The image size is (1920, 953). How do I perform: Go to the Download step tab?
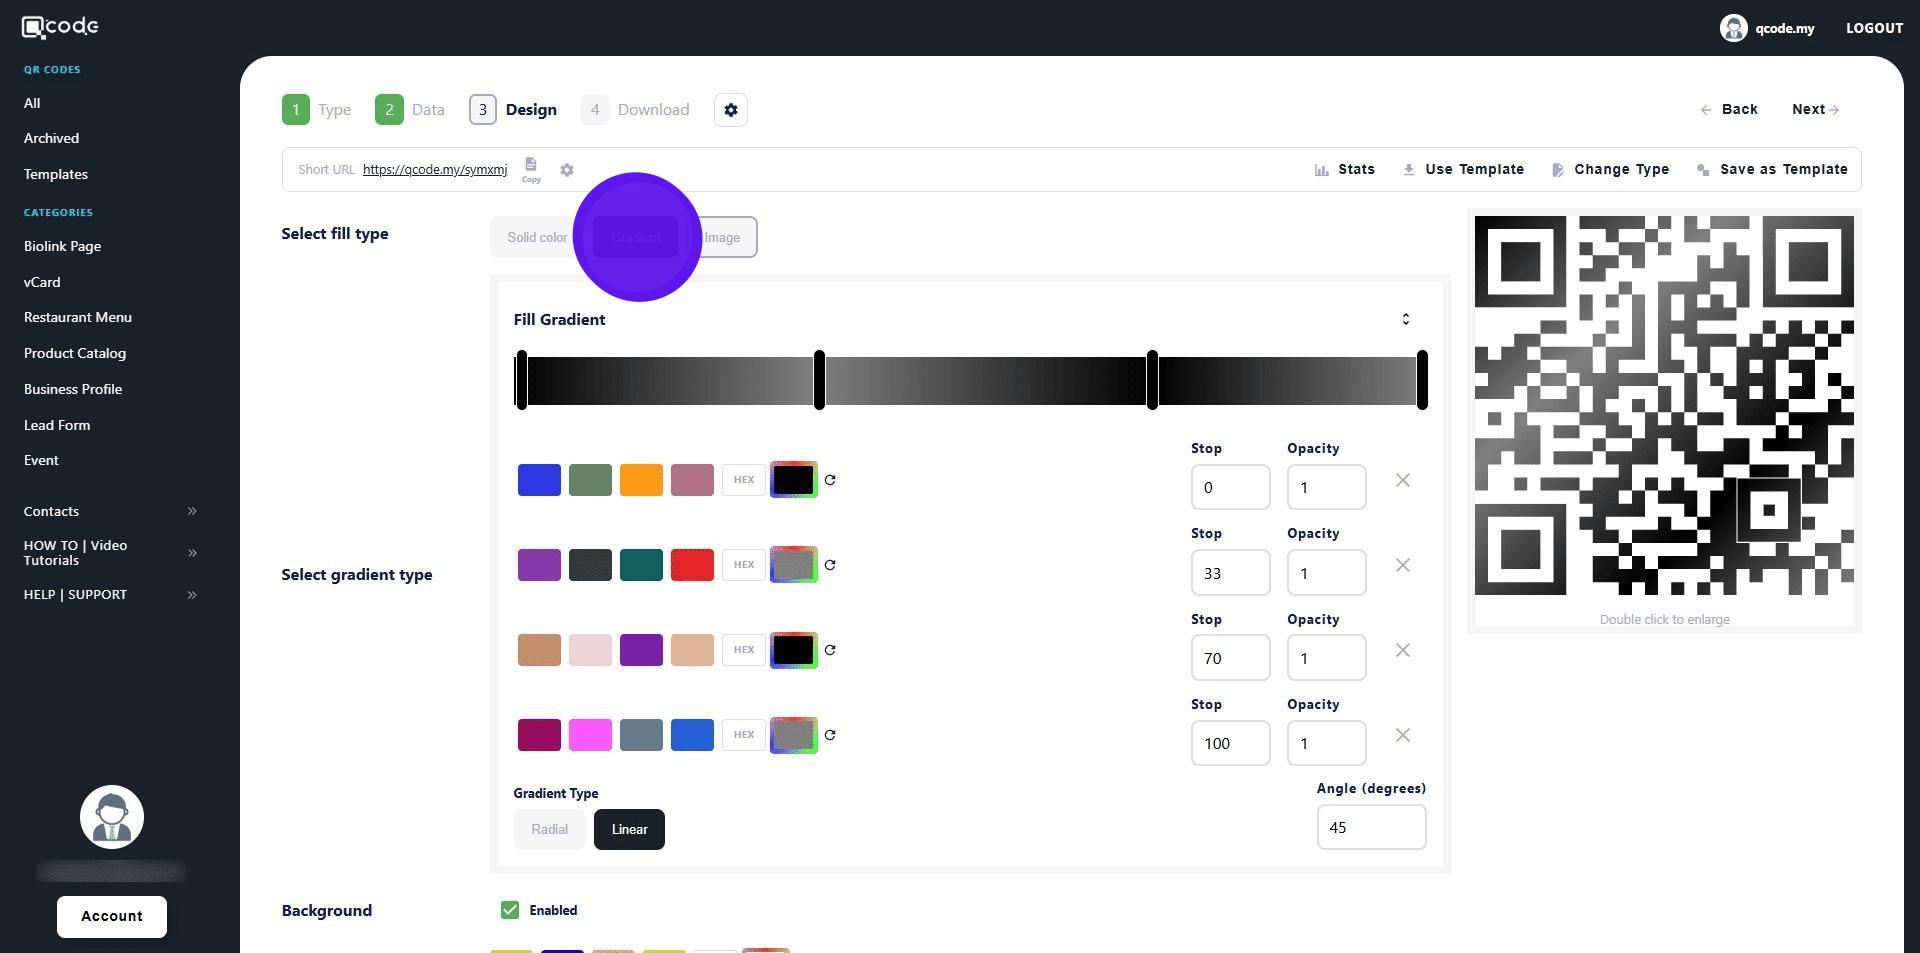click(636, 110)
